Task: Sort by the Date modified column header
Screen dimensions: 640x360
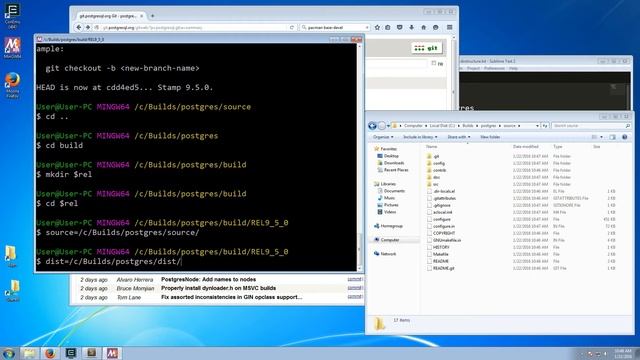Action: tap(526, 147)
